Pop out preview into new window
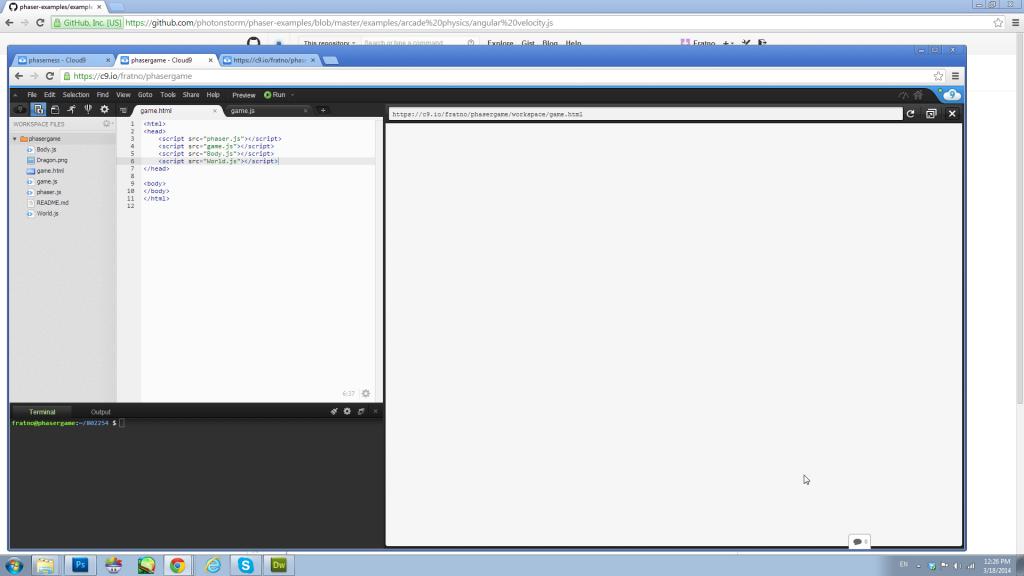1024x576 pixels. (931, 114)
